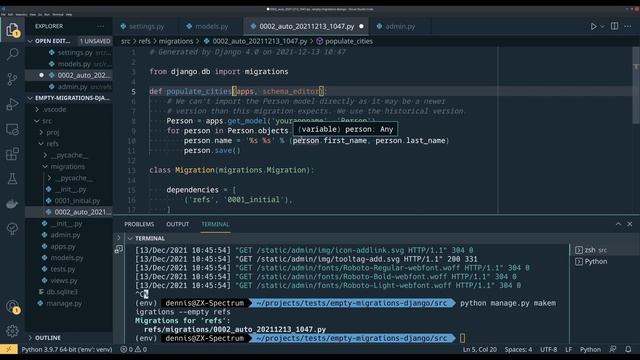Image resolution: width=640 pixels, height=360 pixels.
Task: Change indentation via Spaces: 4
Action: [518, 349]
